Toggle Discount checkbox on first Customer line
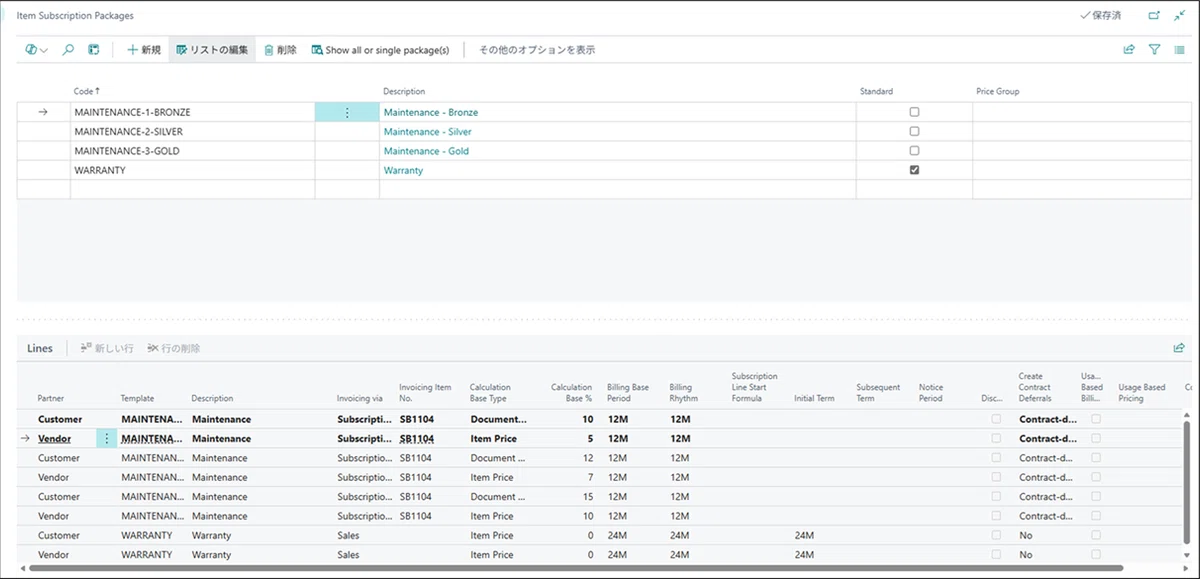 995,419
